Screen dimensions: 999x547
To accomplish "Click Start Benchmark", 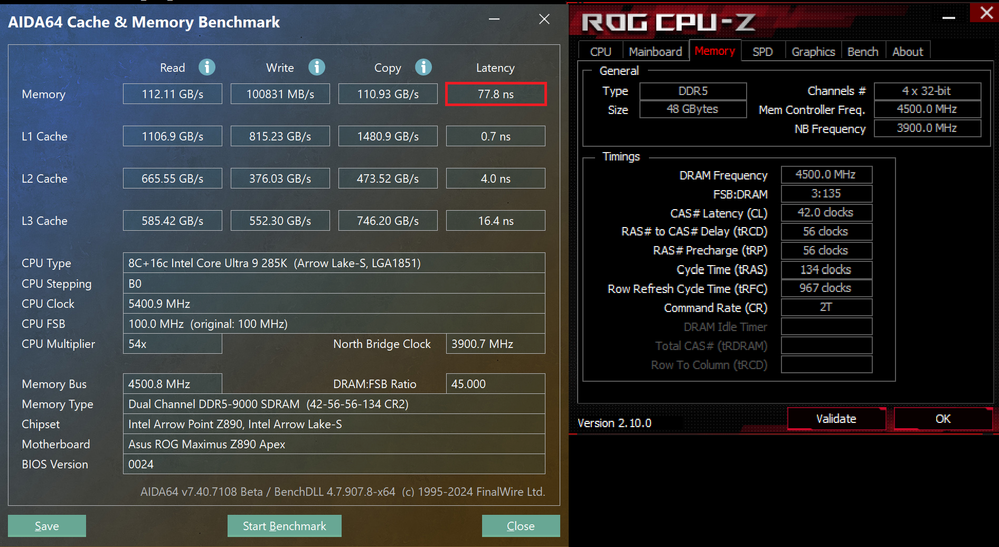I will point(284,526).
